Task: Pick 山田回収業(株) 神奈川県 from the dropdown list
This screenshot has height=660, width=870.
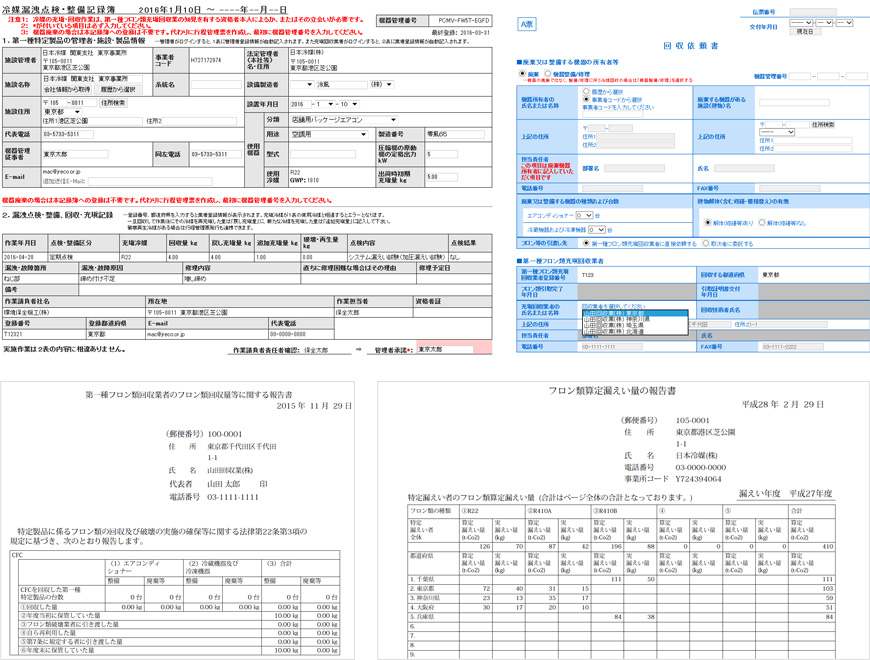Action: (x=635, y=319)
